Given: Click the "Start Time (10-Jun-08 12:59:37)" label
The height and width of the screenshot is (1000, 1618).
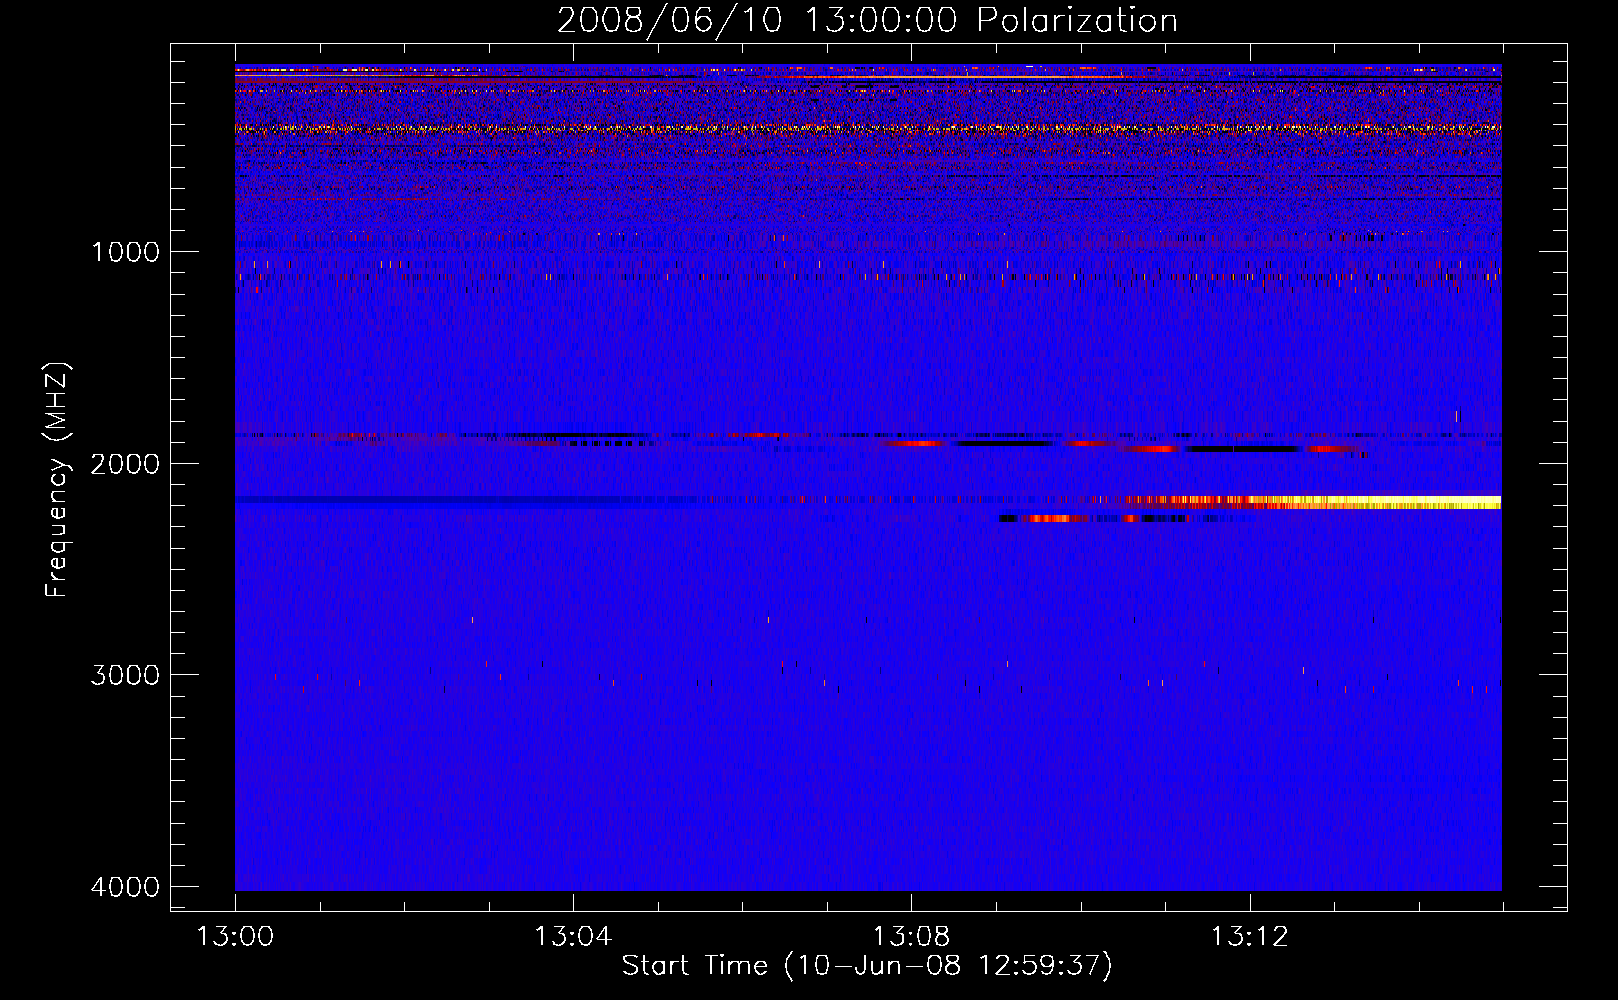Looking at the screenshot, I should click(867, 966).
